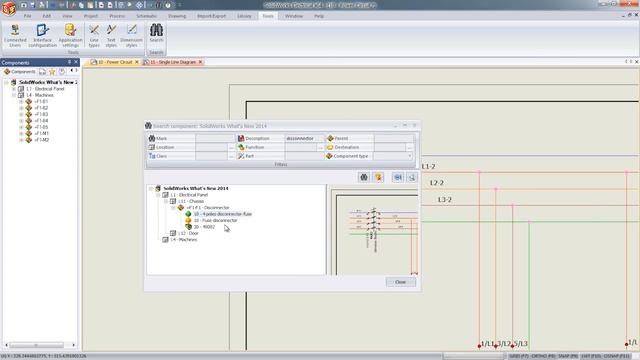640x360 pixels.
Task: Click the schematic preview thumbnail in dialog
Action: click(374, 231)
